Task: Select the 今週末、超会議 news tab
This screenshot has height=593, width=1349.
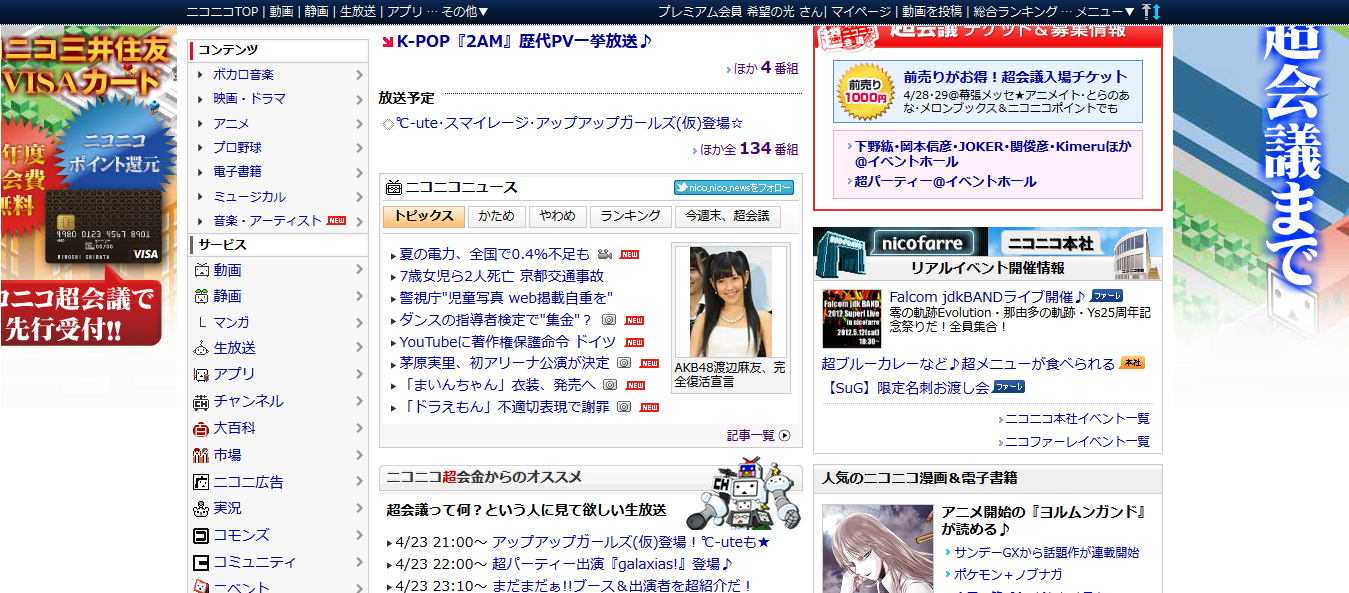Action: pyautogui.click(x=727, y=216)
